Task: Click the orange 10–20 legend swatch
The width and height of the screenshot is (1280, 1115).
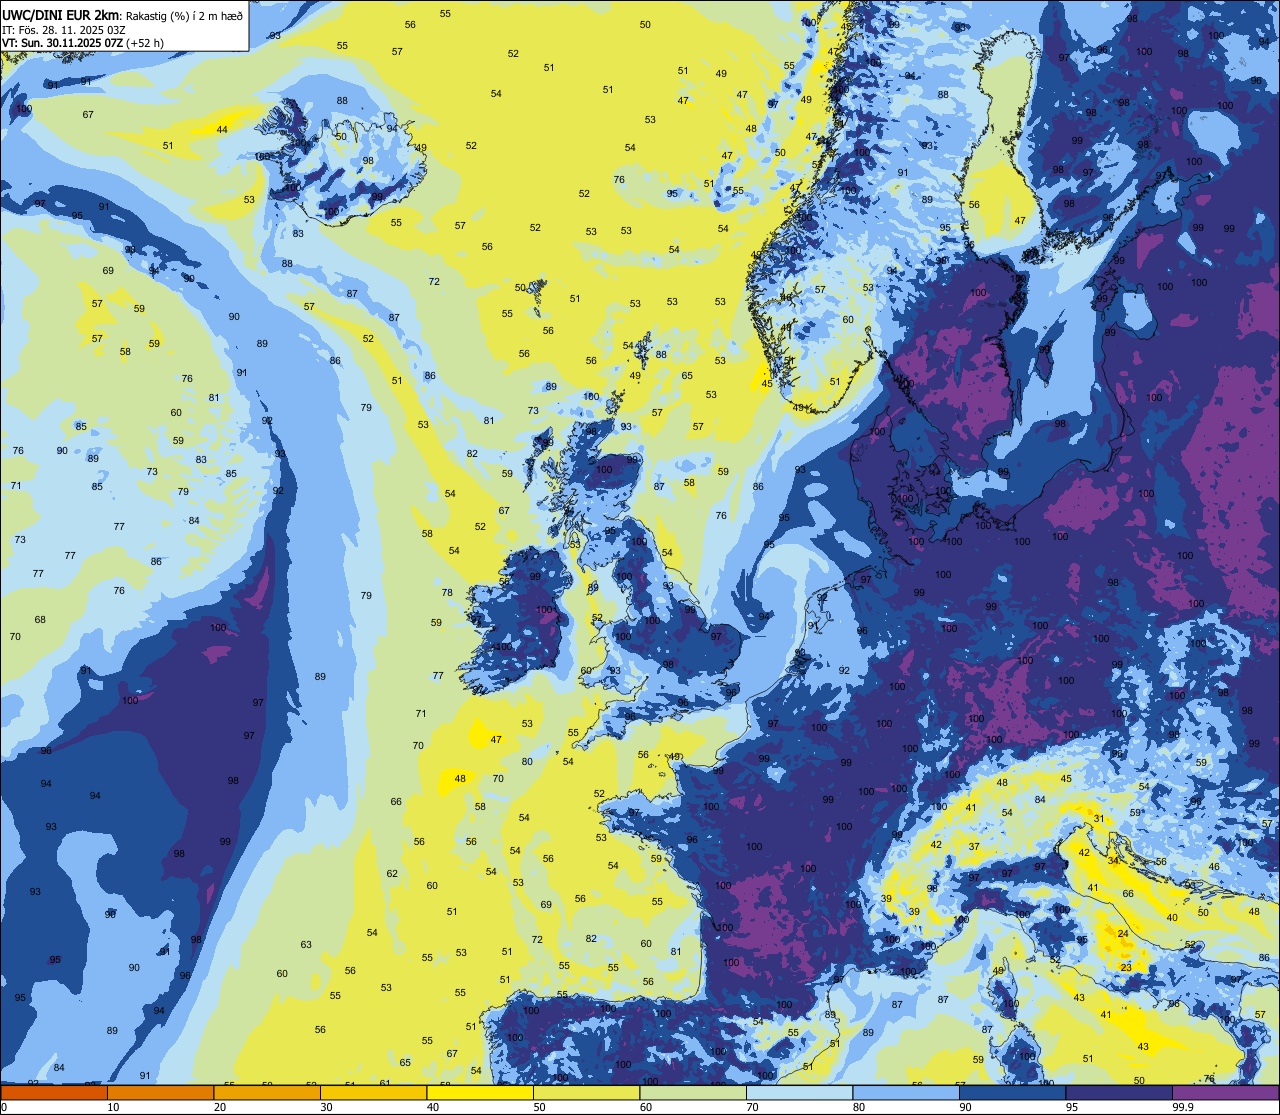Action: pos(160,1093)
